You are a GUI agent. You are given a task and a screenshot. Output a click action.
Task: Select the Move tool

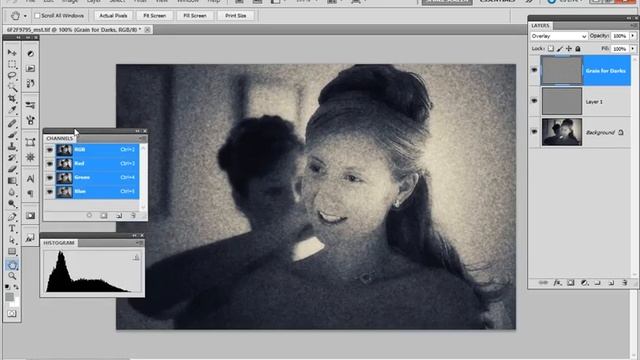click(x=12, y=53)
